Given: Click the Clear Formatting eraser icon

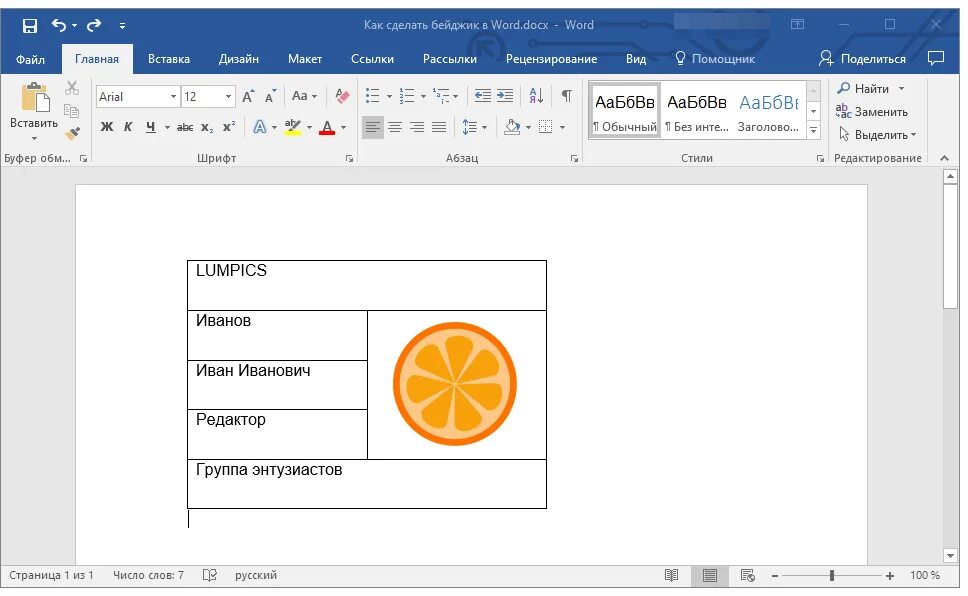Looking at the screenshot, I should pos(342,96).
